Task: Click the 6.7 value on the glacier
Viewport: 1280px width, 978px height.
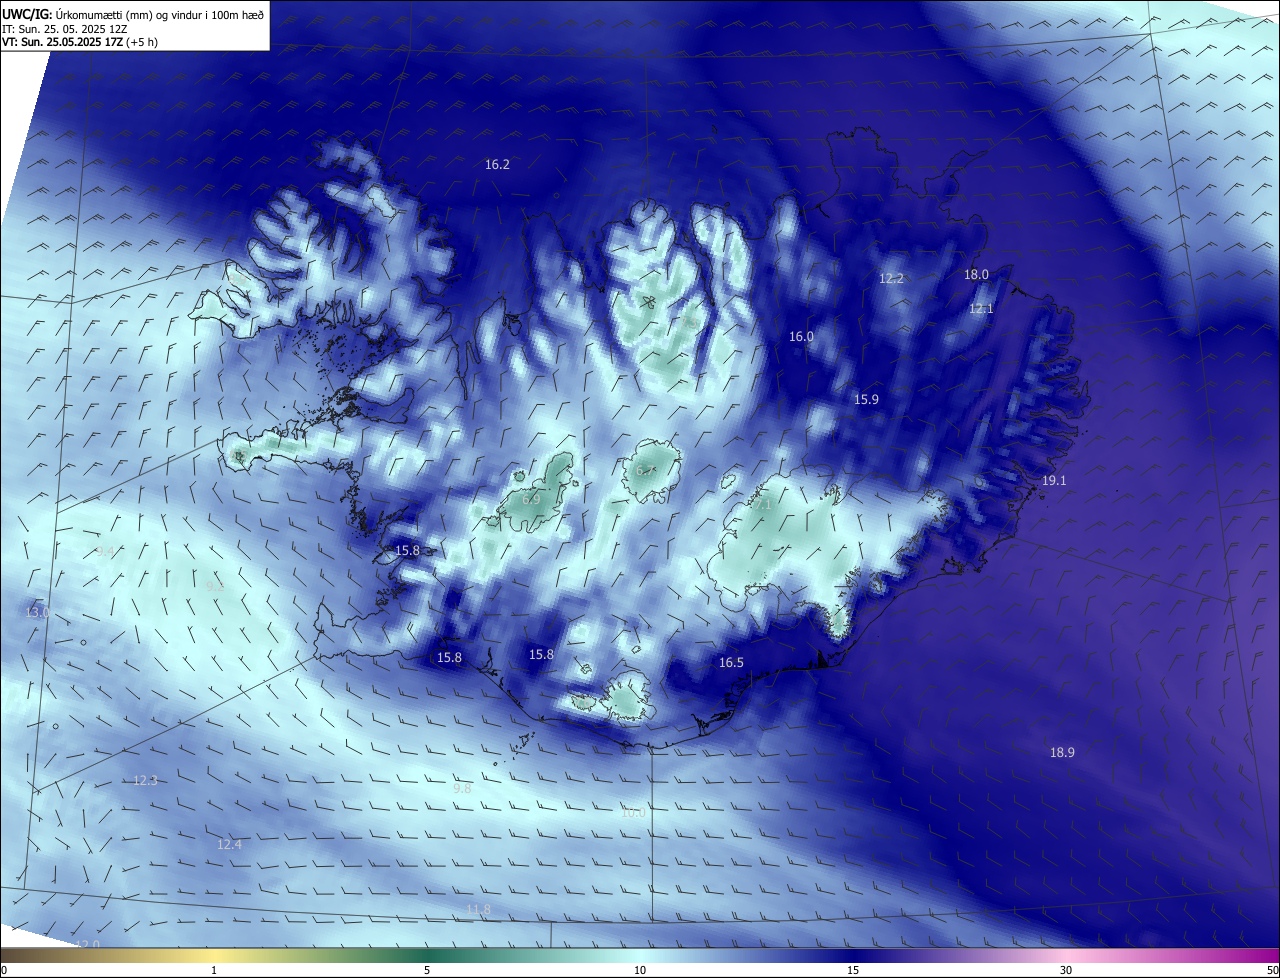Action: coord(645,471)
